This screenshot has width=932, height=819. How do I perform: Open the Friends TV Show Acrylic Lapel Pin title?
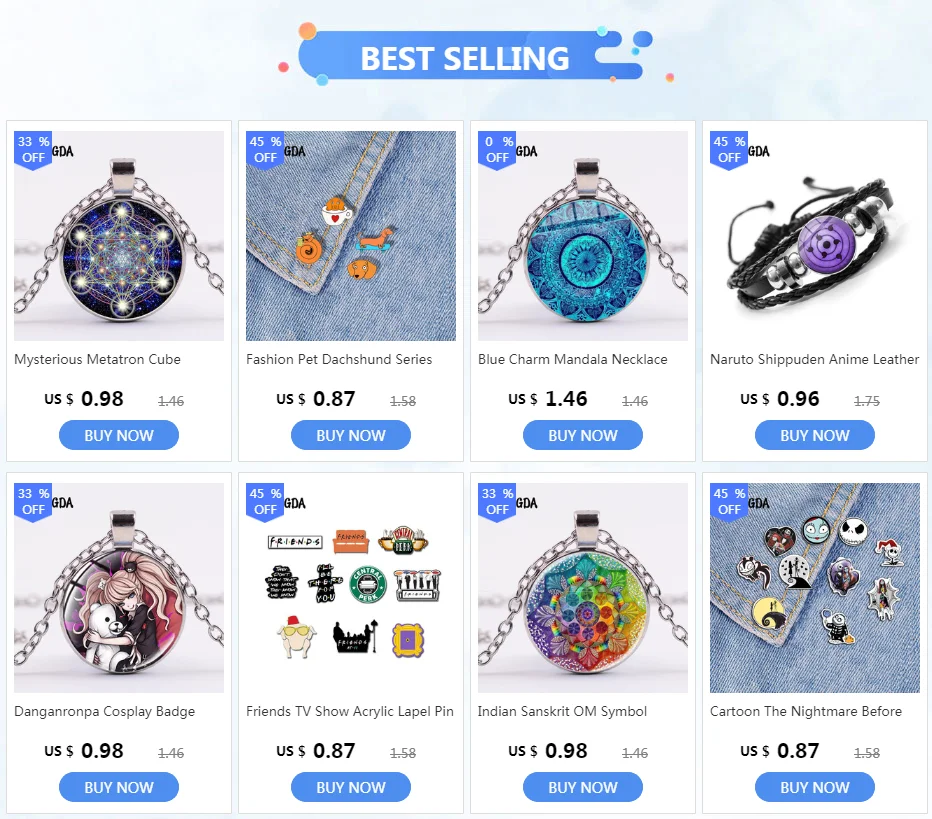[x=350, y=711]
